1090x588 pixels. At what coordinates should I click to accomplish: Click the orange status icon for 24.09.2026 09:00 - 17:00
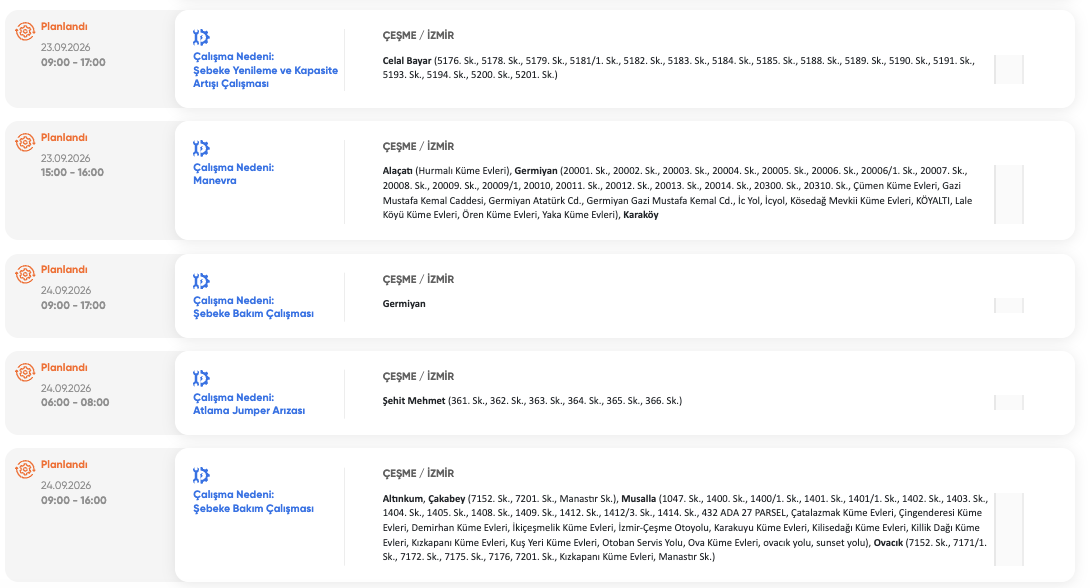(25, 275)
